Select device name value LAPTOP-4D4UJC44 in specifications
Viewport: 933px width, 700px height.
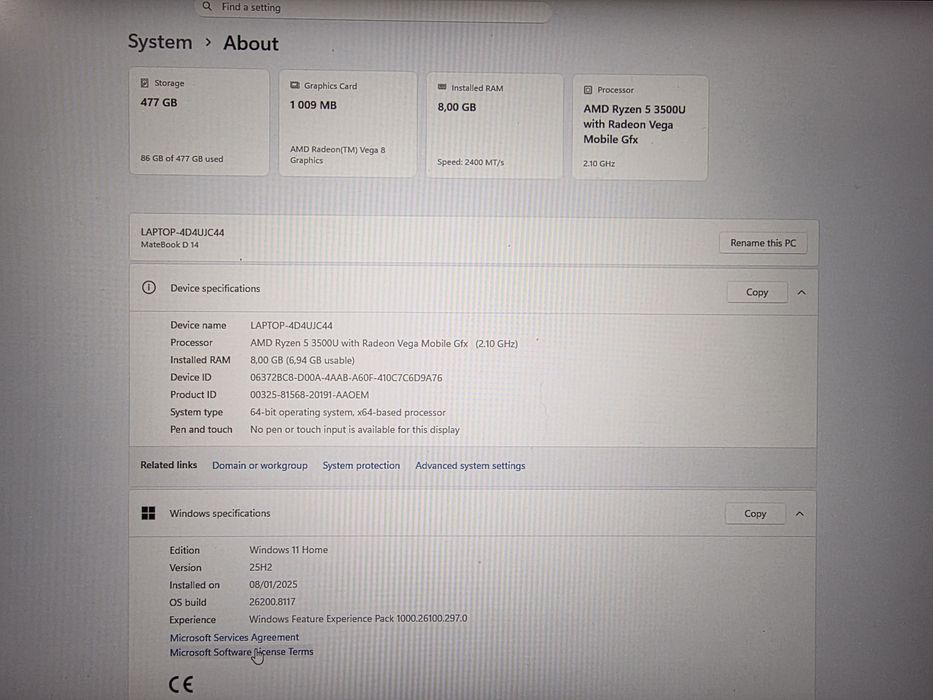(x=292, y=326)
